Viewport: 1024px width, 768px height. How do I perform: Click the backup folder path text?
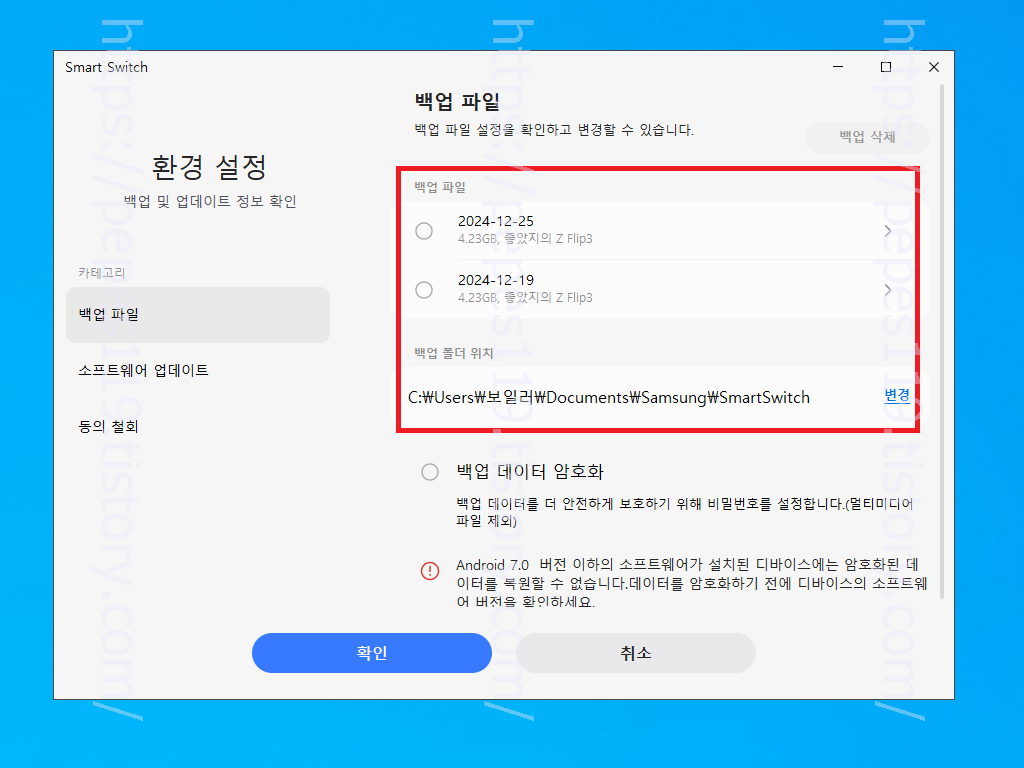tap(609, 397)
